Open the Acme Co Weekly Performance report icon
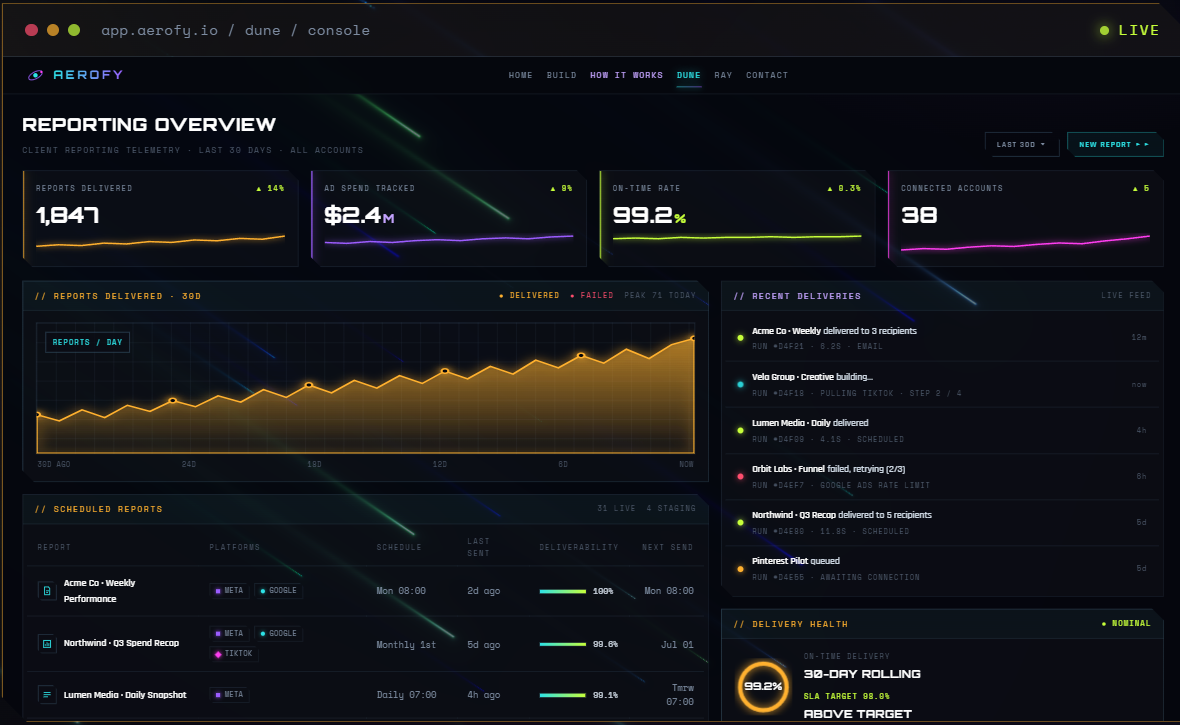1180x725 pixels. [47, 591]
